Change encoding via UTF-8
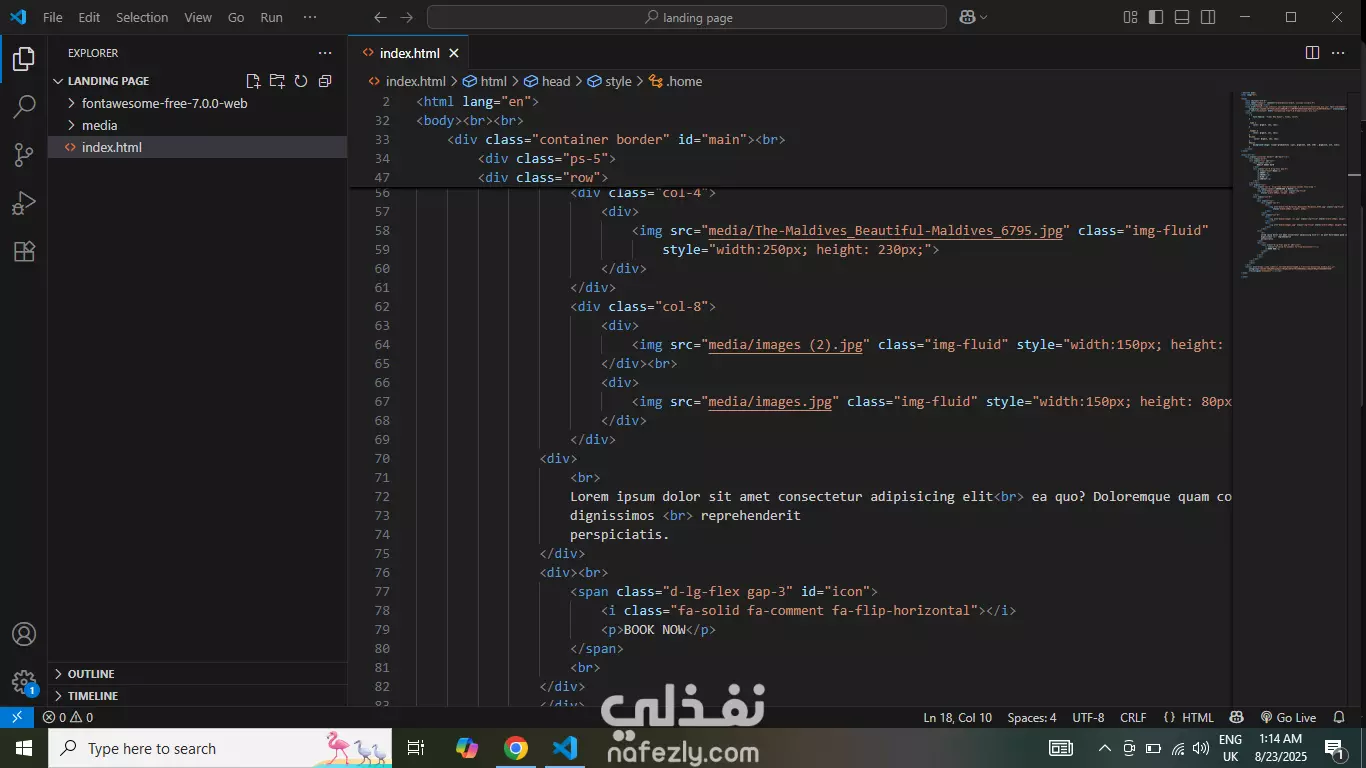The width and height of the screenshot is (1366, 768). tap(1088, 717)
